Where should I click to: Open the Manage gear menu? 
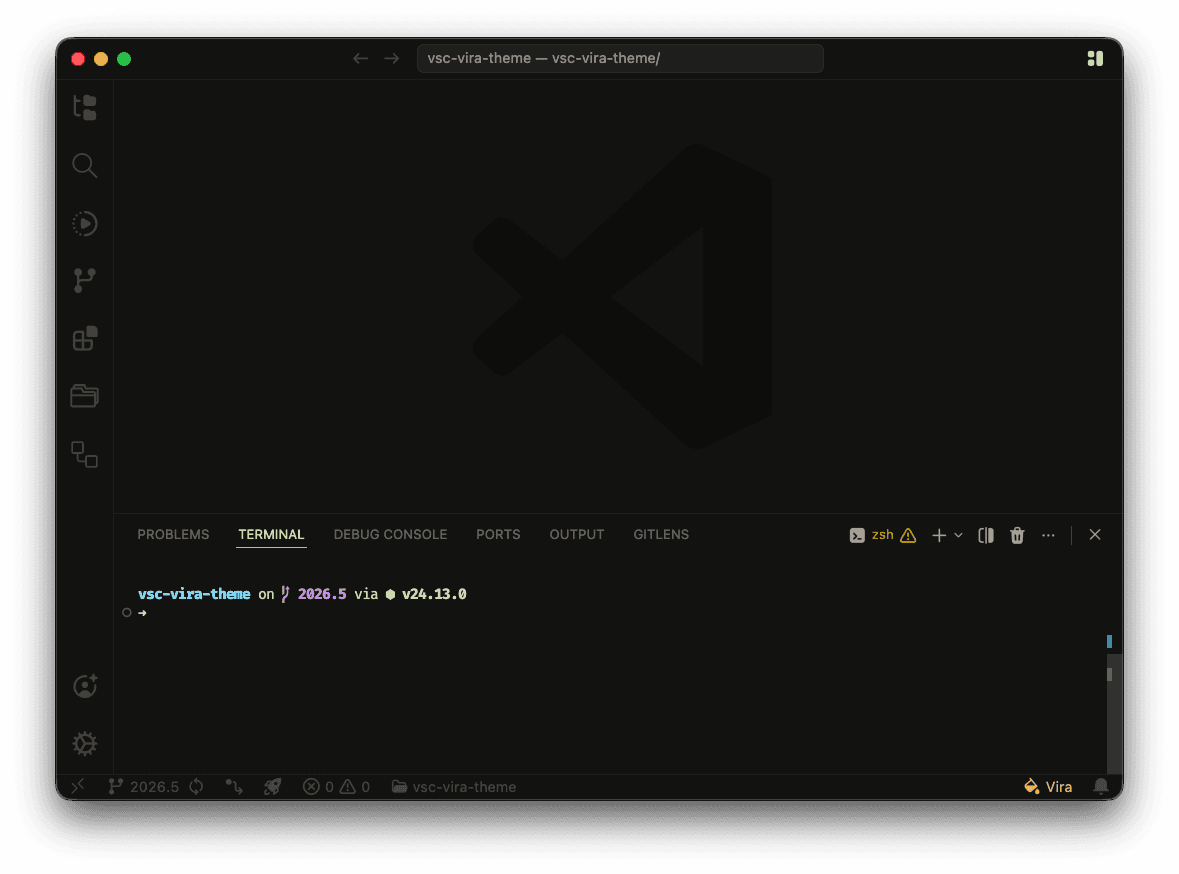tap(84, 744)
